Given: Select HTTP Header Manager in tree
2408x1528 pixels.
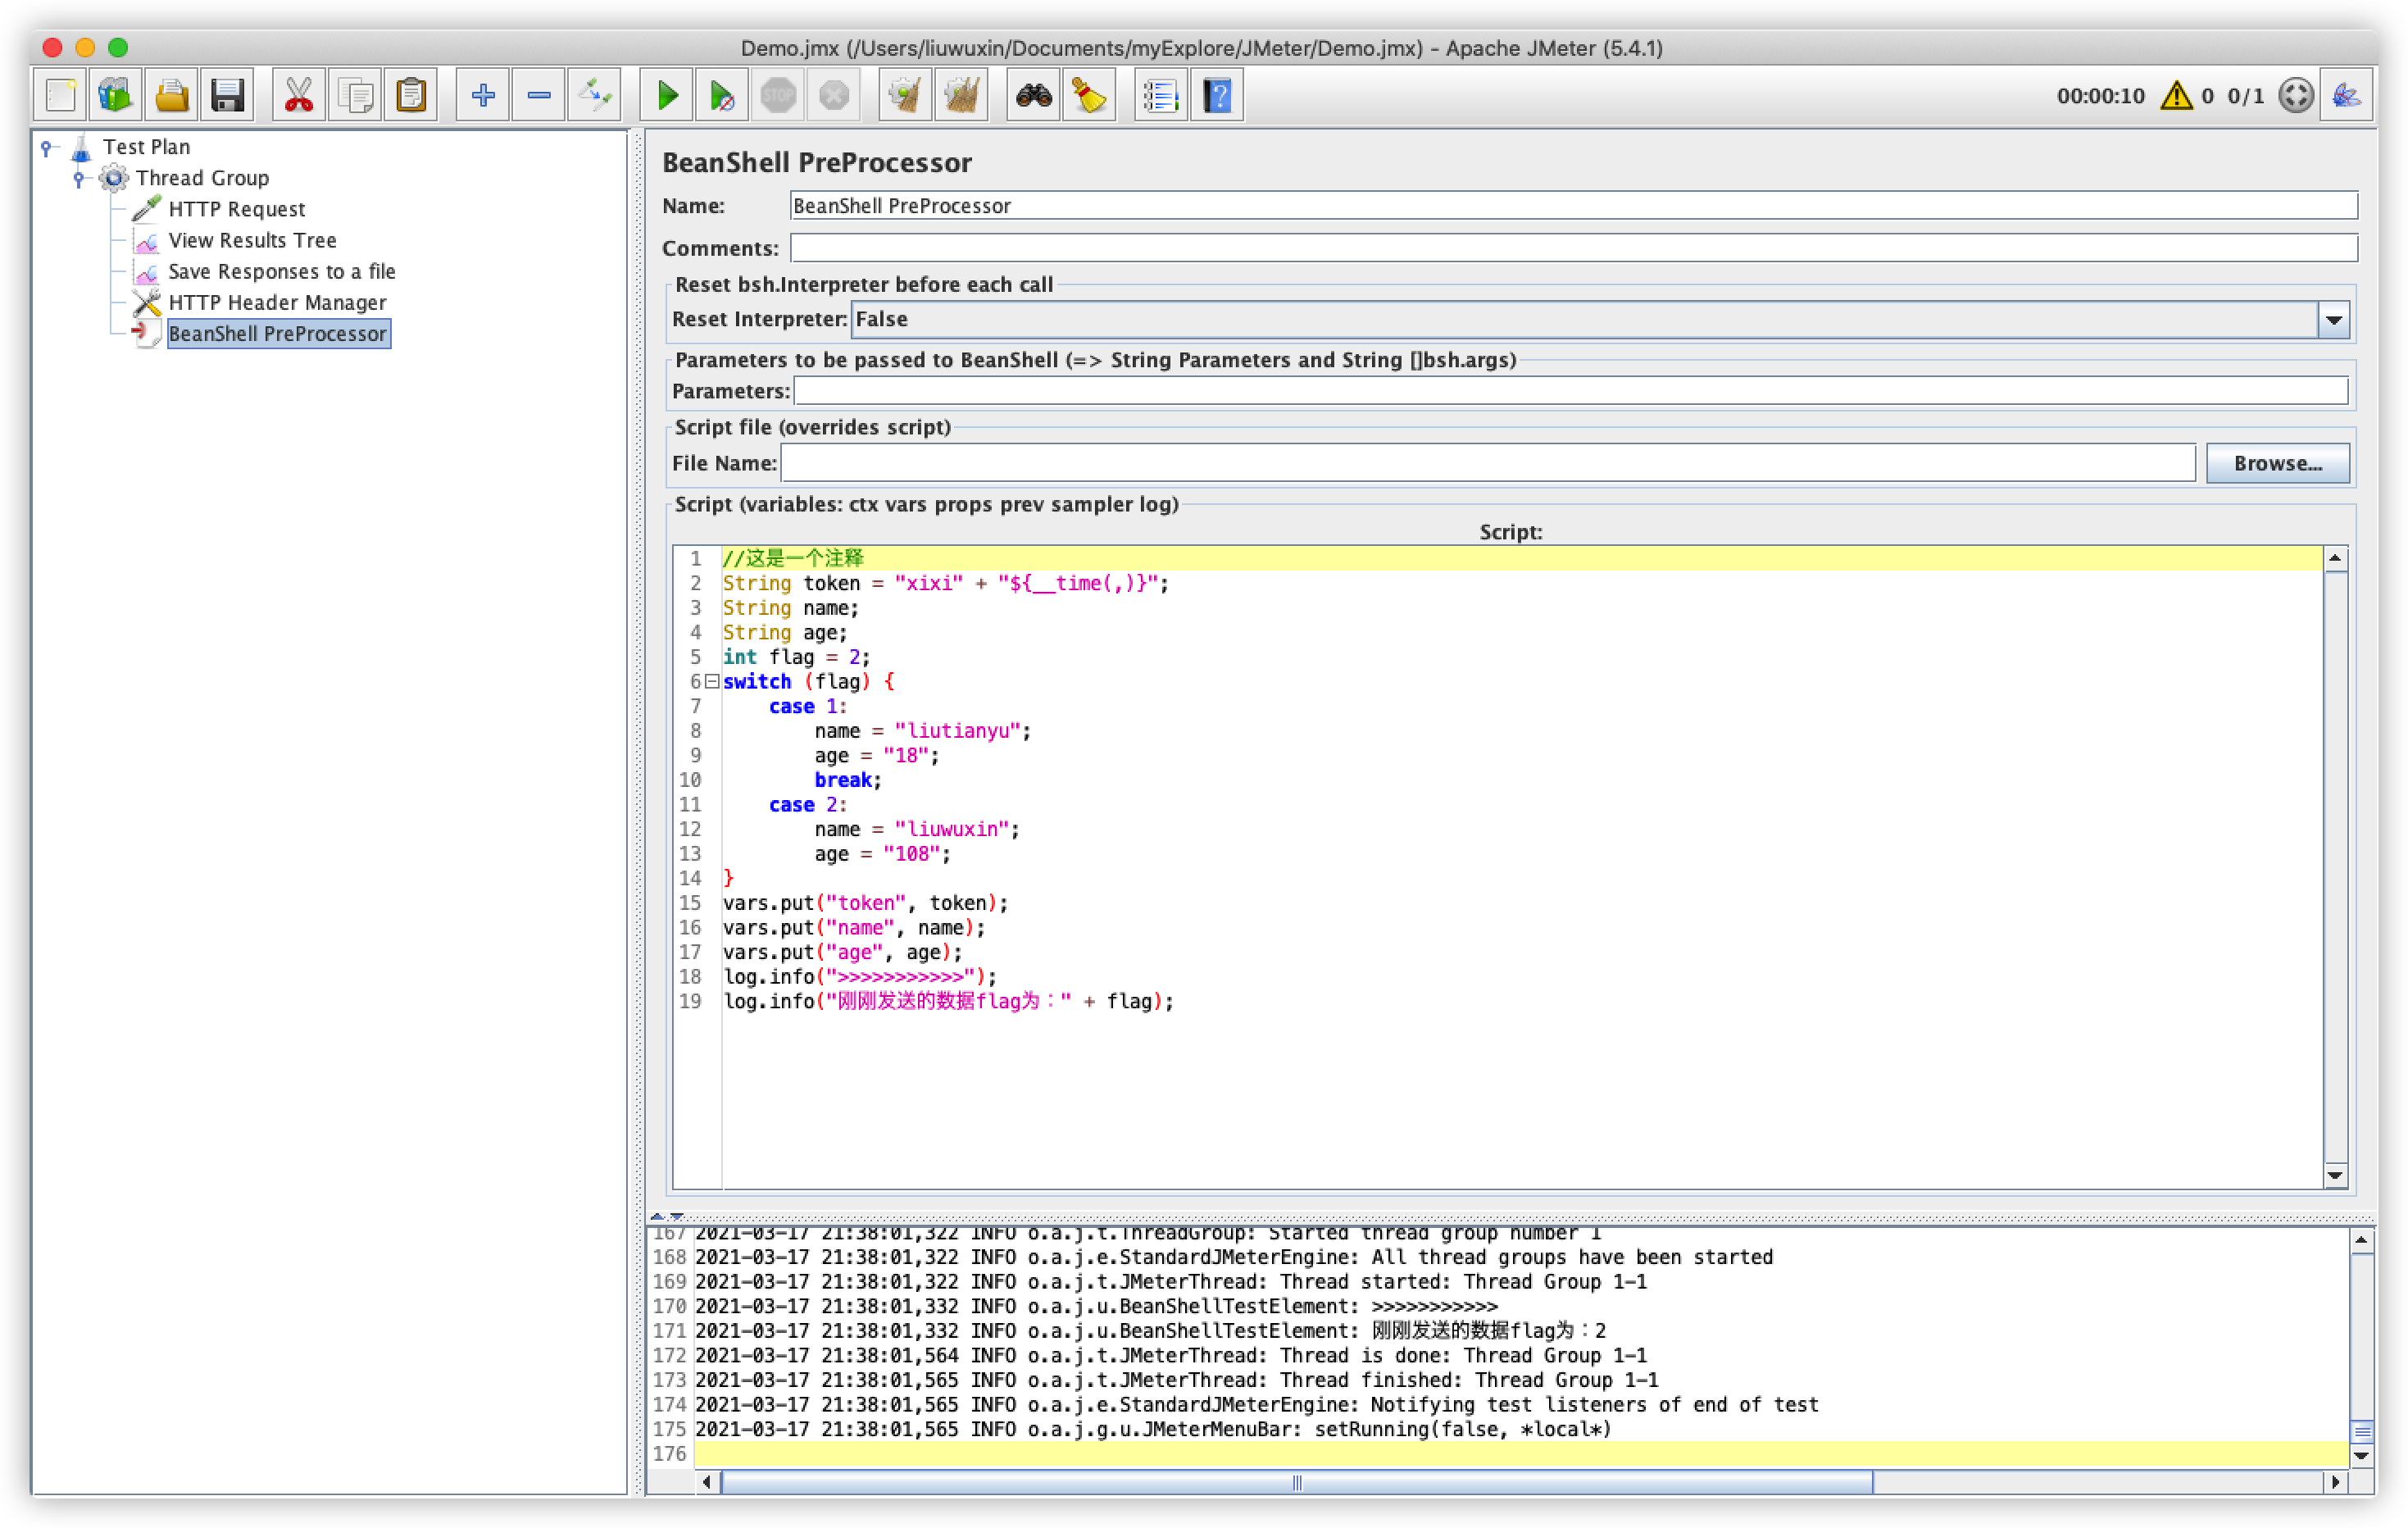Looking at the screenshot, I should coord(277,303).
